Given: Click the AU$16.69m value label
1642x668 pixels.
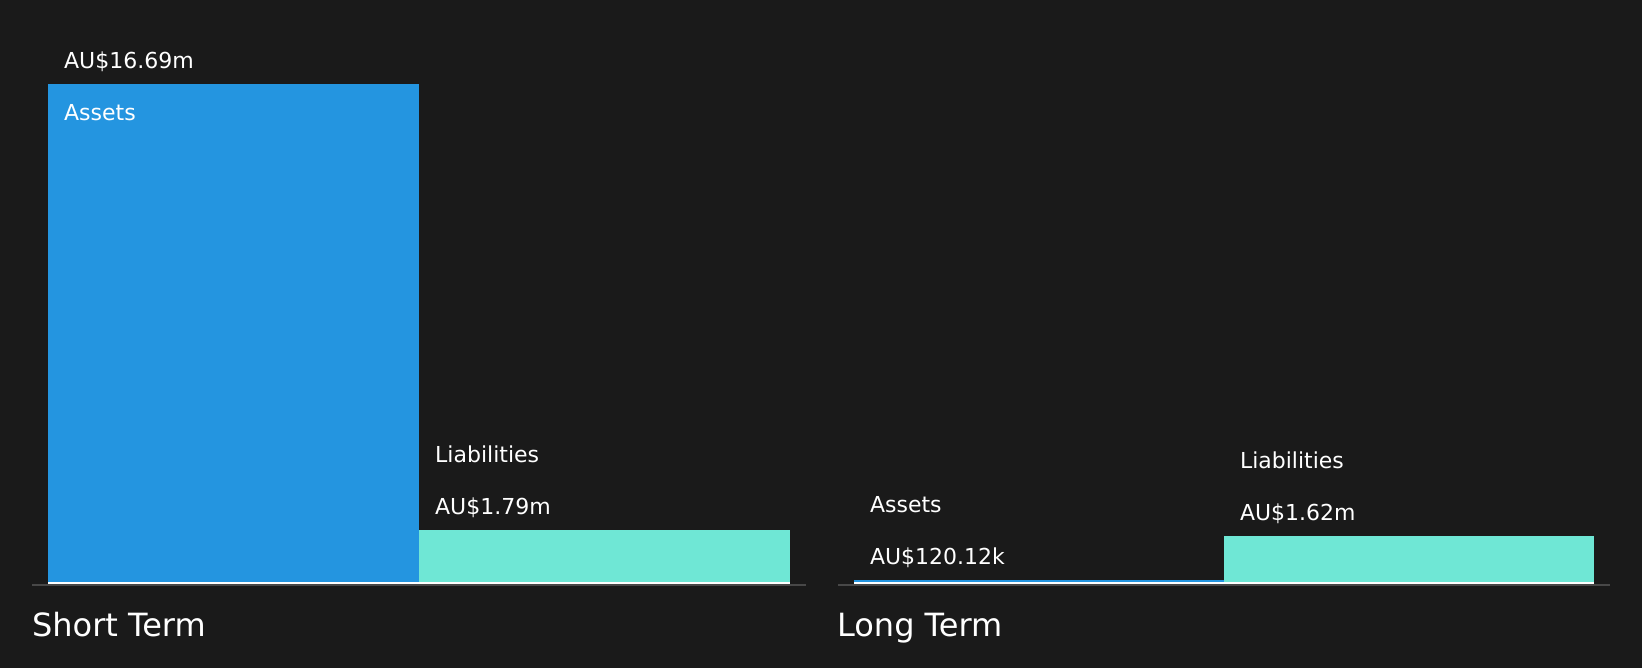Looking at the screenshot, I should [129, 61].
